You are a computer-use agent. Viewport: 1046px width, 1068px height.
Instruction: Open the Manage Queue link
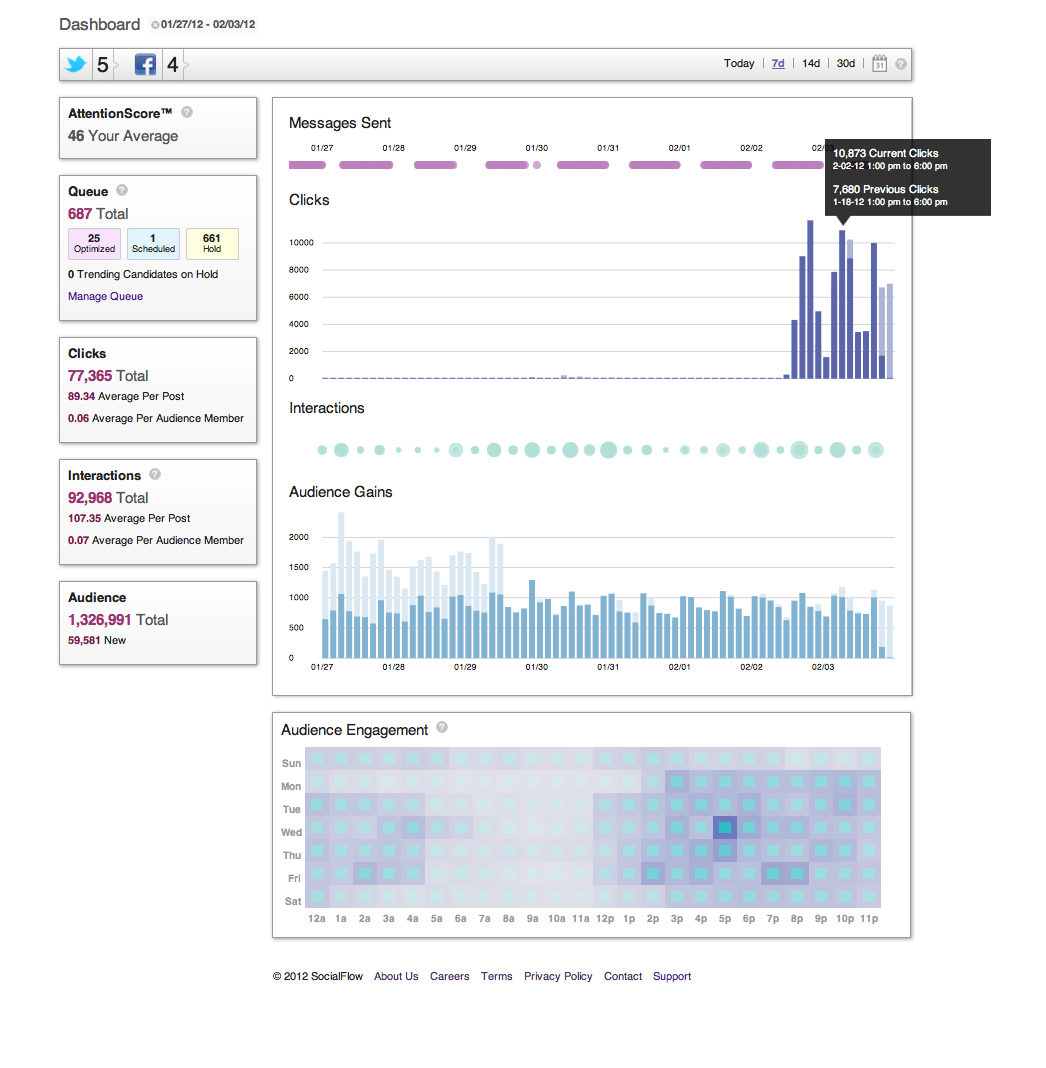(105, 296)
